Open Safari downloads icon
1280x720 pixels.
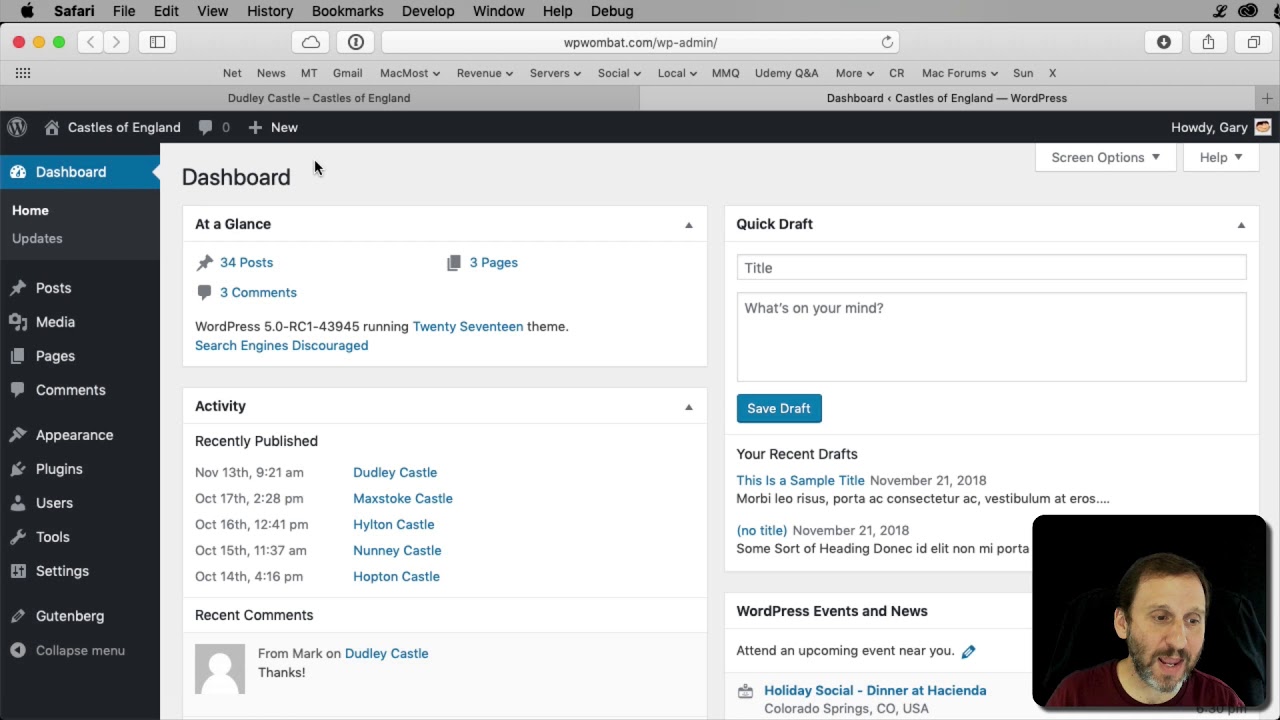1164,42
